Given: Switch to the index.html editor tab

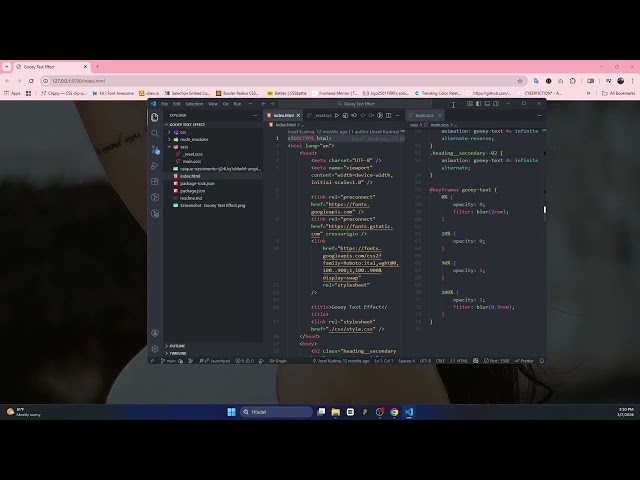Looking at the screenshot, I should click(283, 116).
